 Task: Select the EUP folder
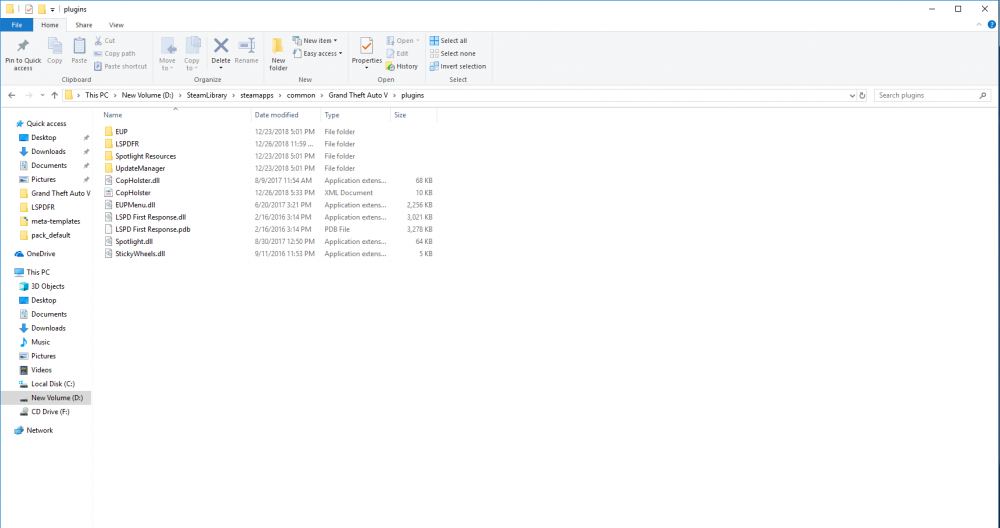pos(121,131)
